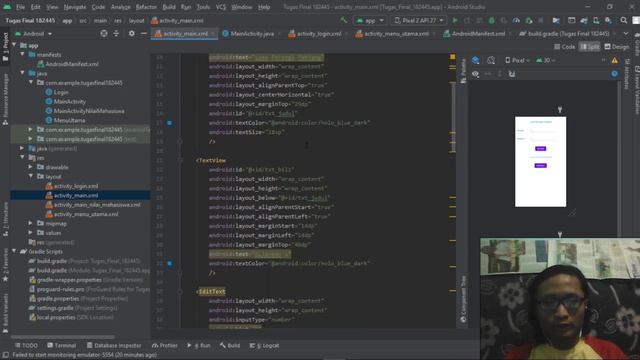The height and width of the screenshot is (360, 640).
Task: Open the AVD Manager device icon
Action: click(x=596, y=20)
